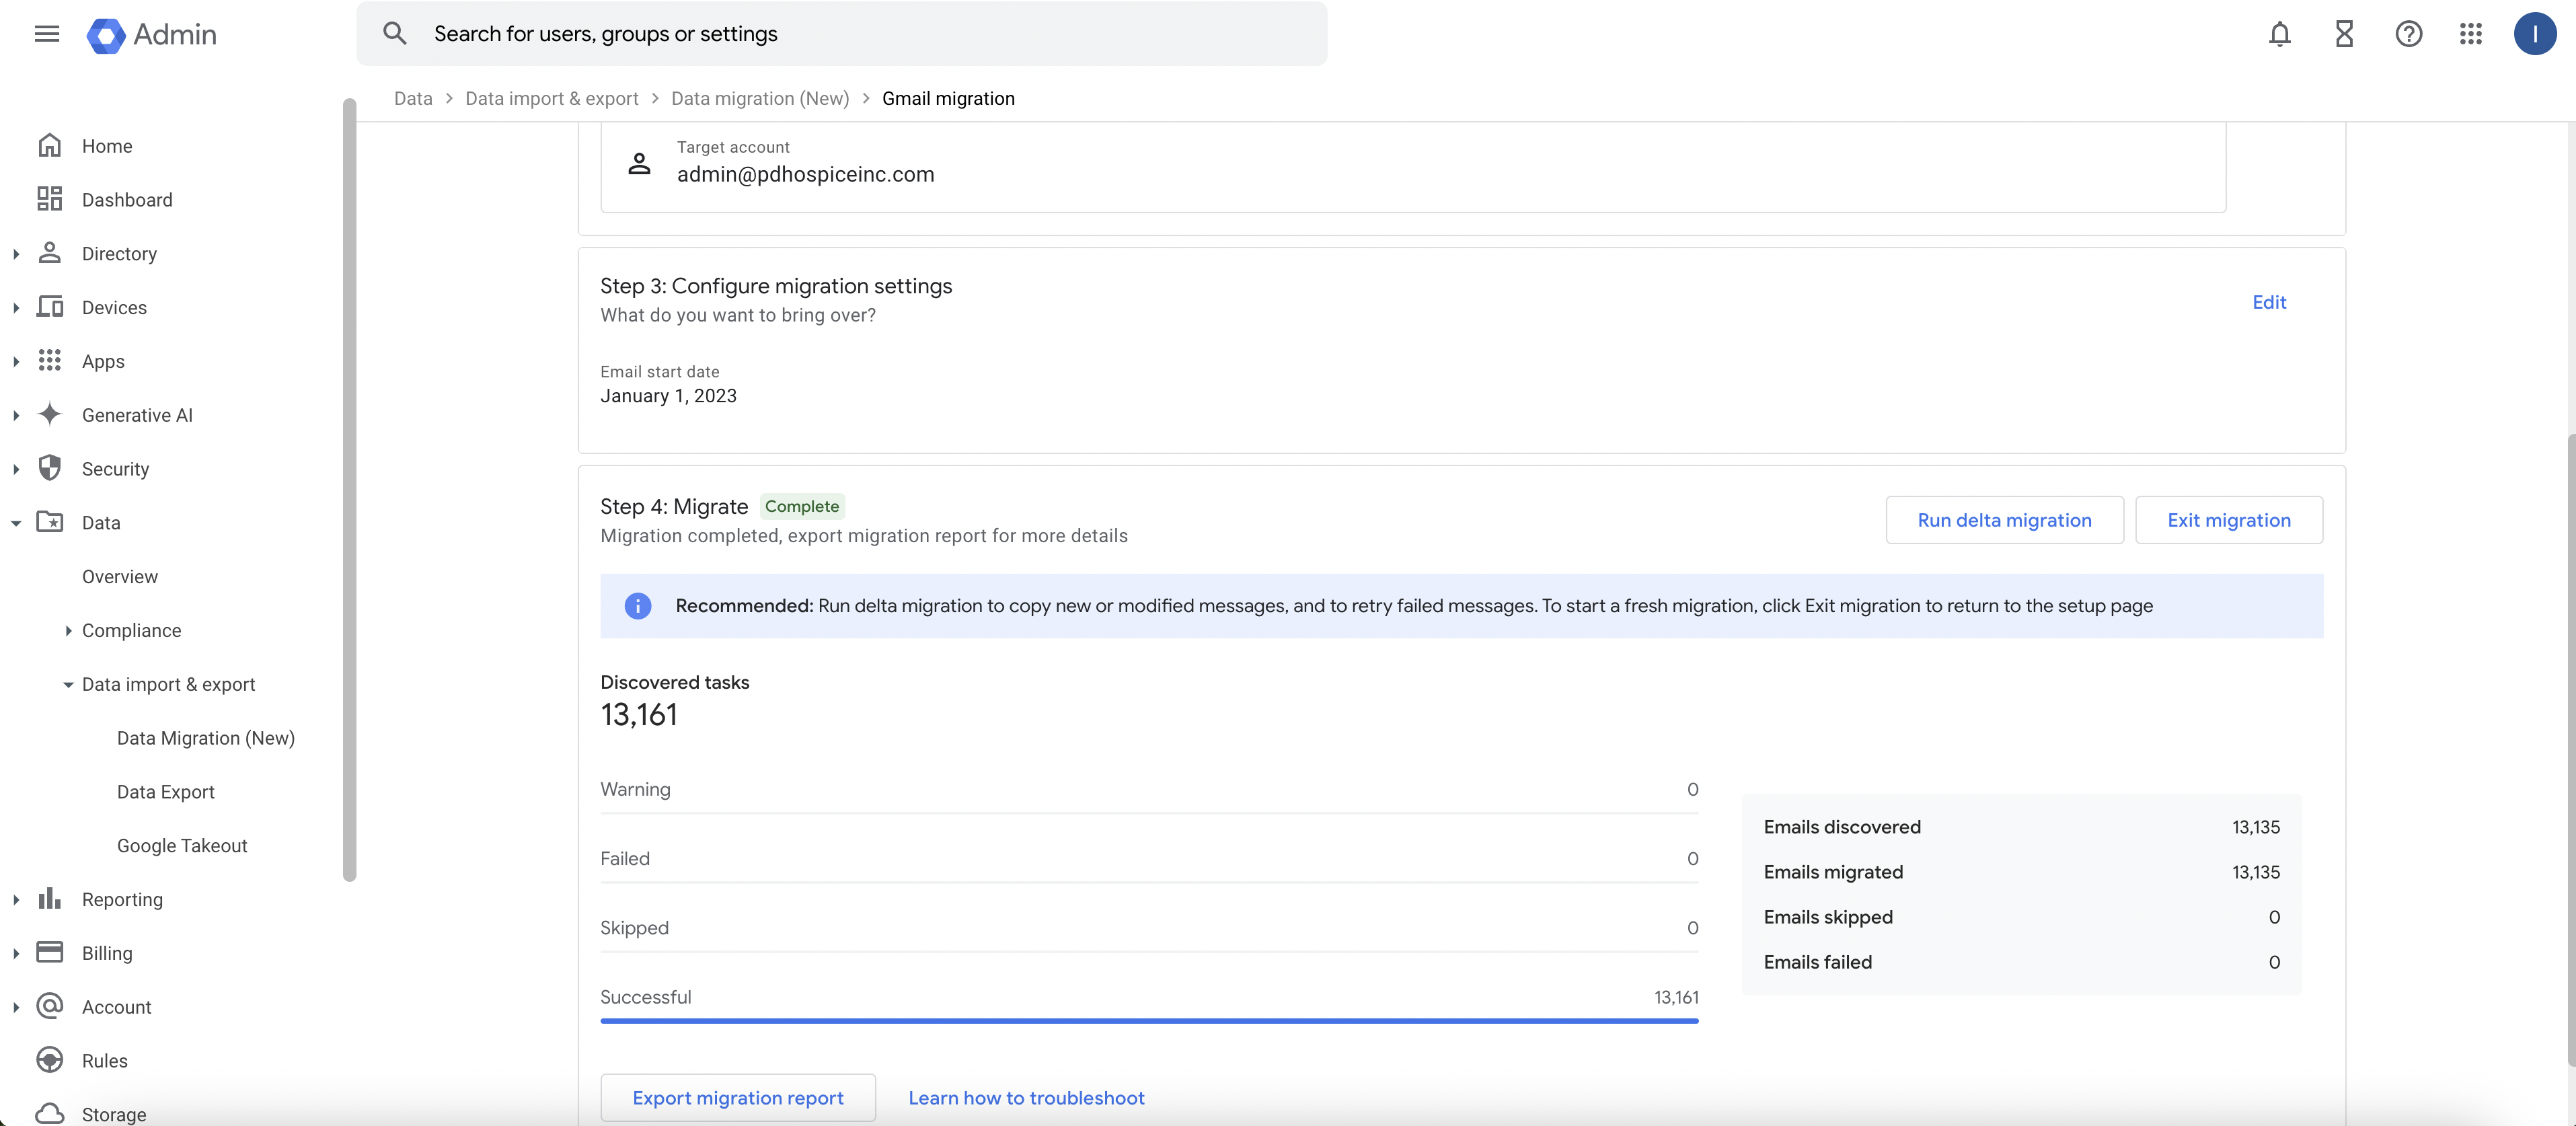Click the Apps grid icon in sidebar
The height and width of the screenshot is (1126, 2576).
[x=50, y=361]
